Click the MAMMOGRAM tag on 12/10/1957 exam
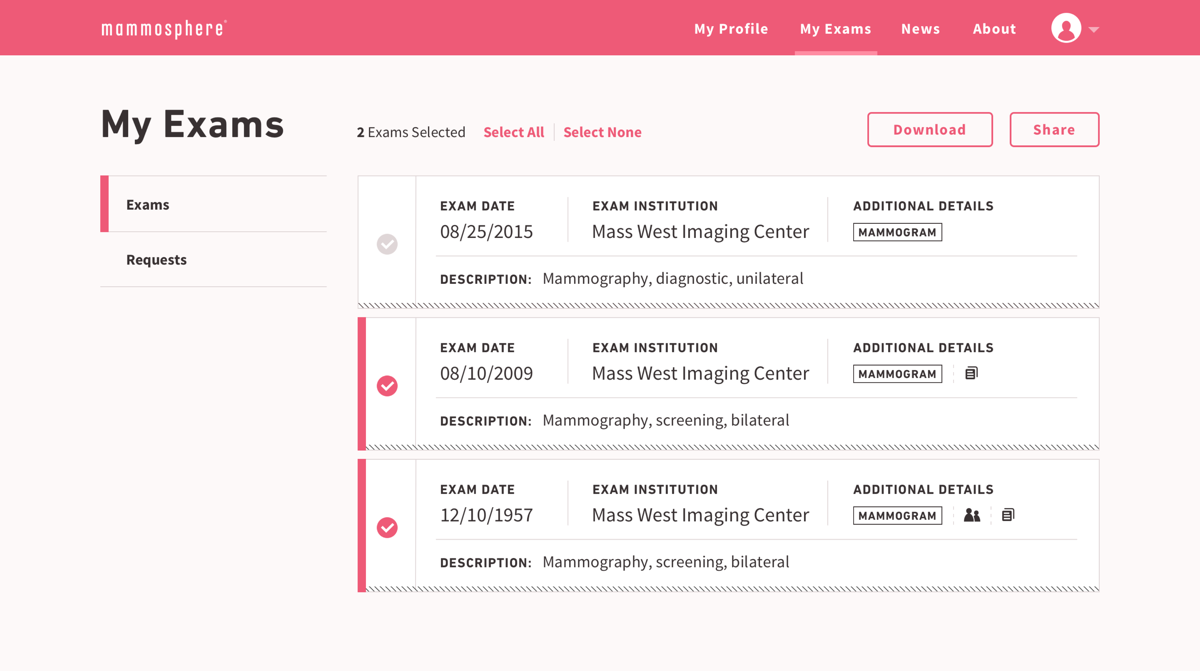 coord(897,516)
